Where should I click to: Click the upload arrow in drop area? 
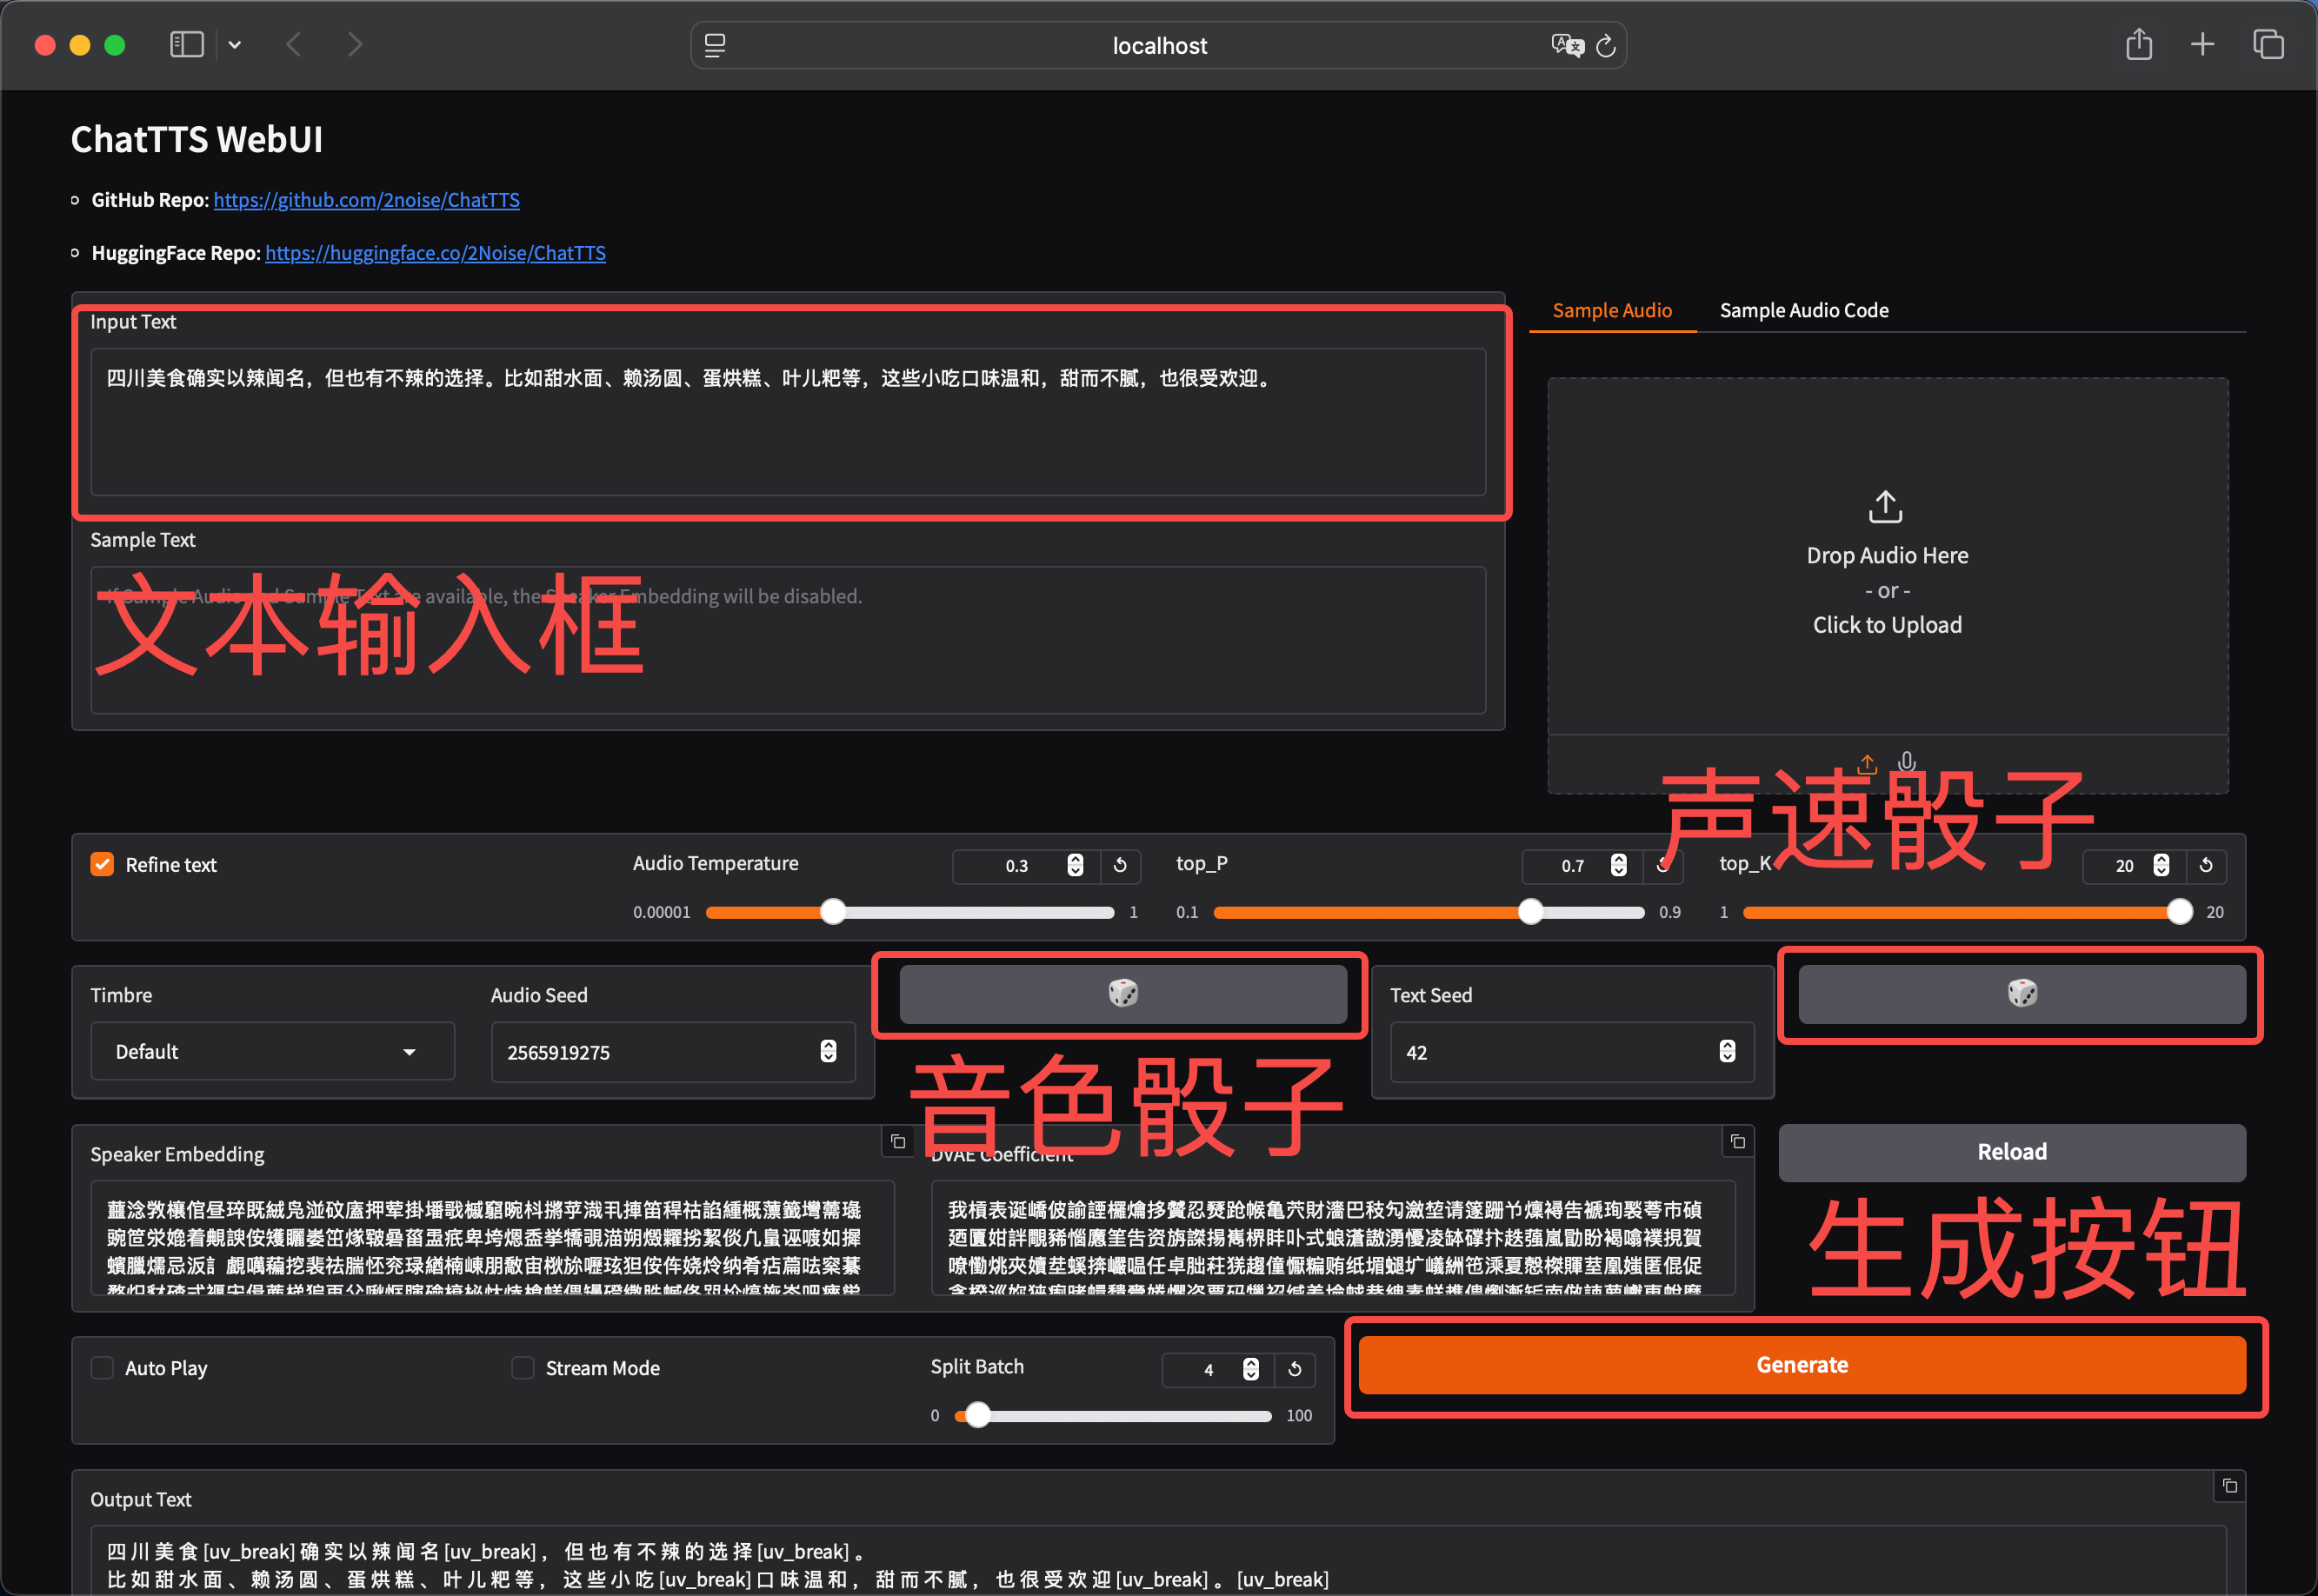[x=1886, y=507]
